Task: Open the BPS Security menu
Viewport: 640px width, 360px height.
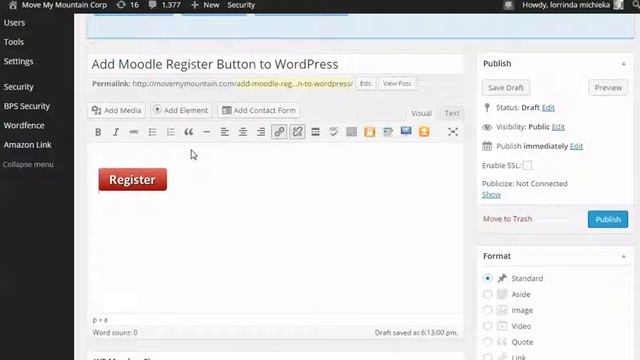Action: [27, 106]
